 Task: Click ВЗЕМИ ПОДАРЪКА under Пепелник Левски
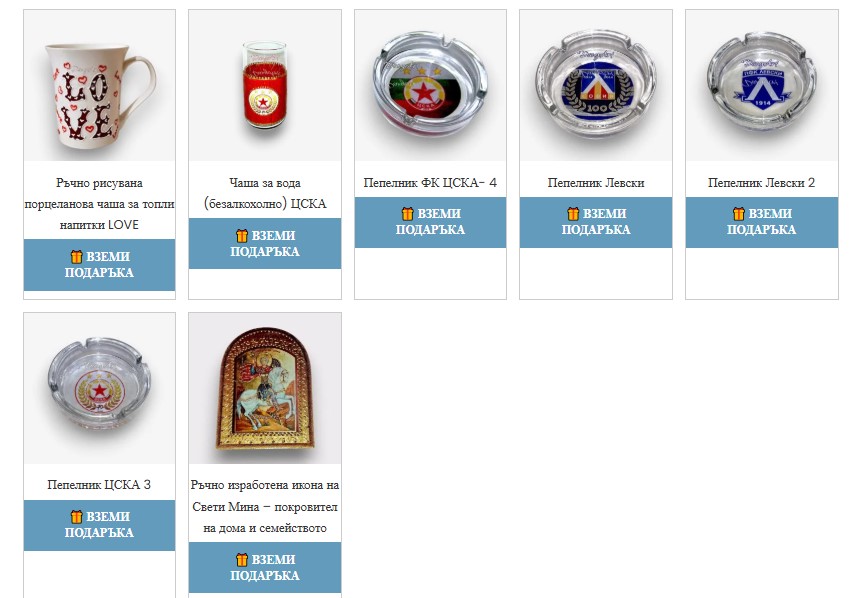pos(596,222)
